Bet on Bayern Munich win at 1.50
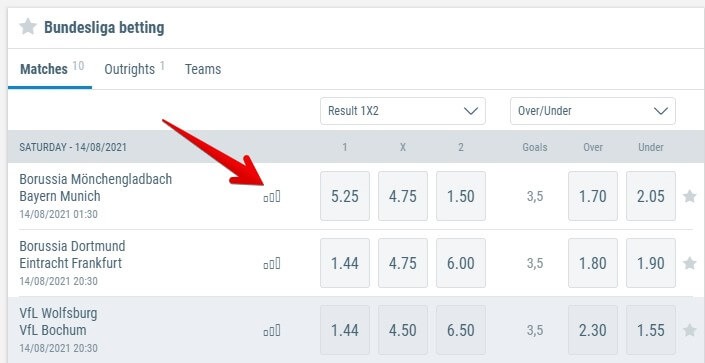Viewport: 705px width, 363px height. (461, 196)
